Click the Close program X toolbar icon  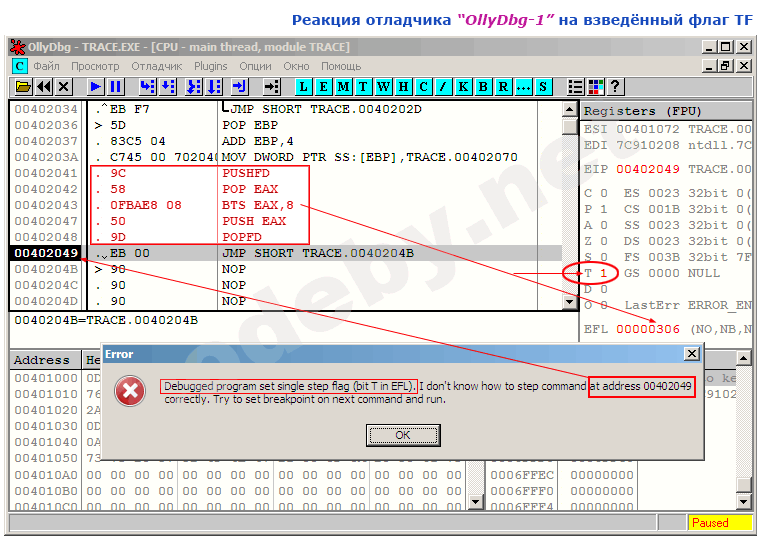pos(63,87)
